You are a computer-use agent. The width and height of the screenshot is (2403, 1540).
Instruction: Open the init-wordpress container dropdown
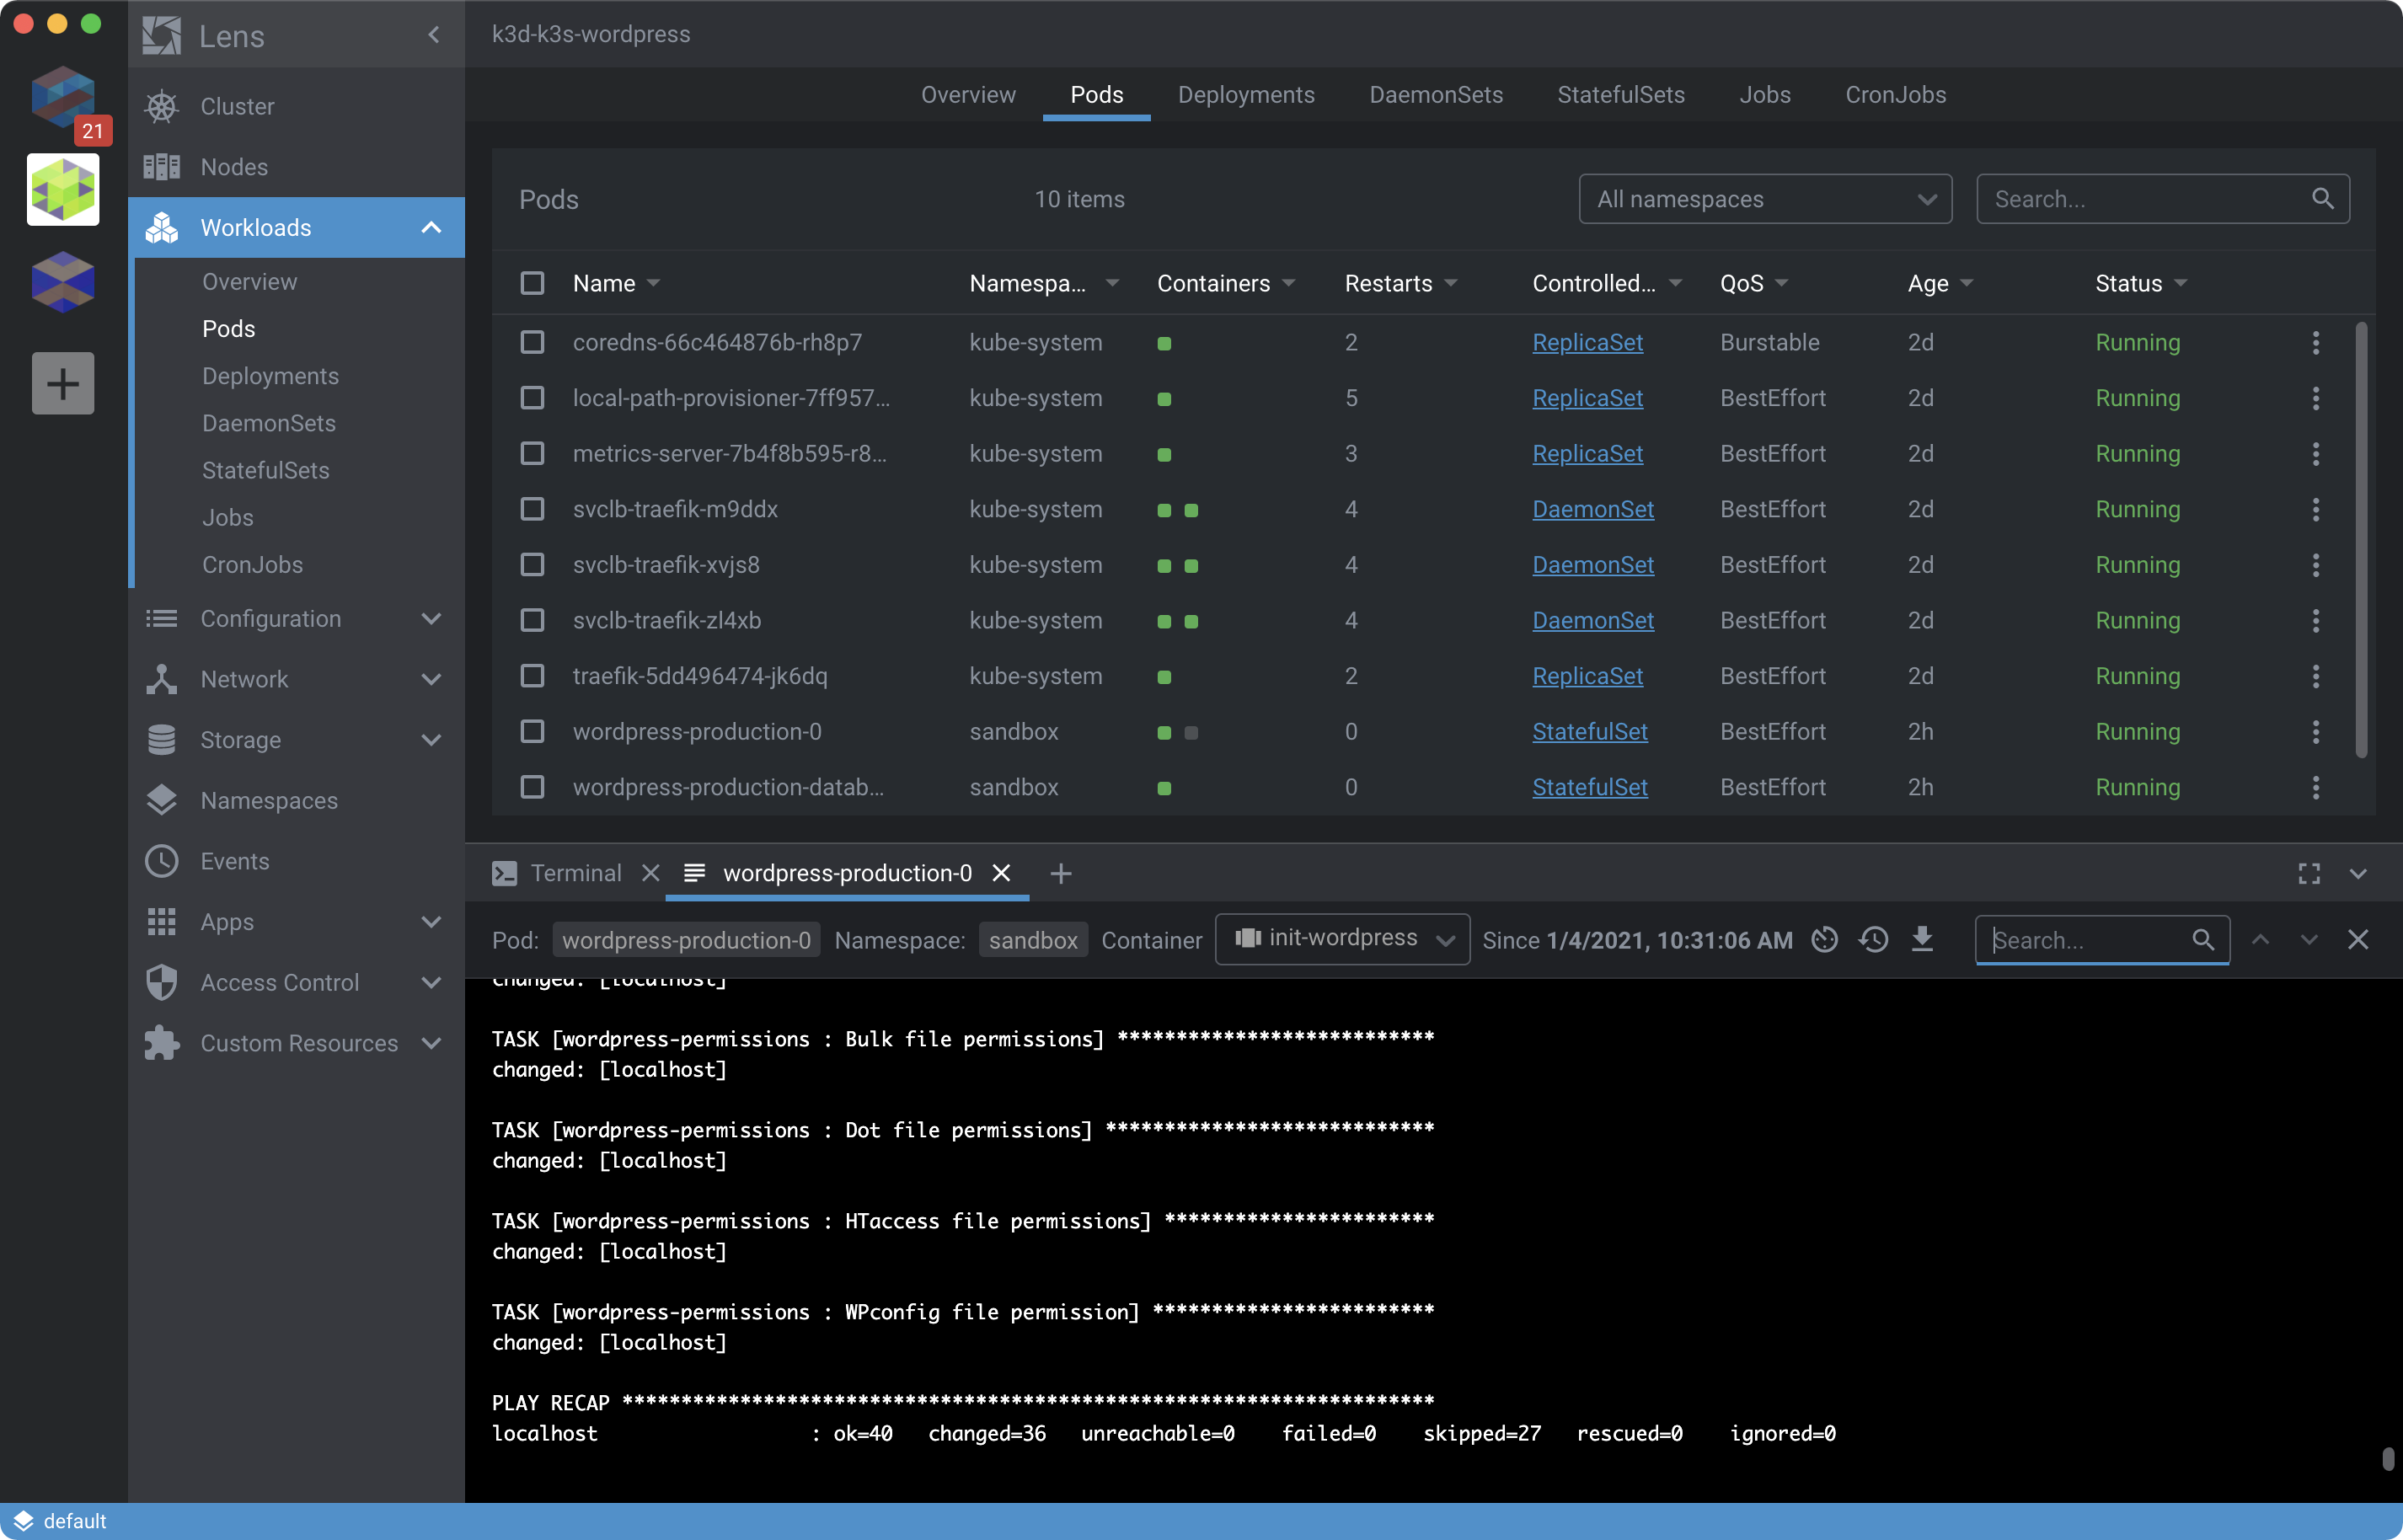[1342, 939]
